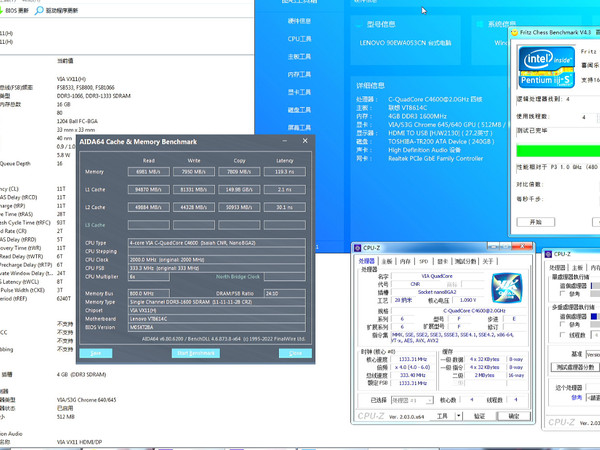
Task: Click the CPU Type field in AIDA64
Action: click(217, 243)
